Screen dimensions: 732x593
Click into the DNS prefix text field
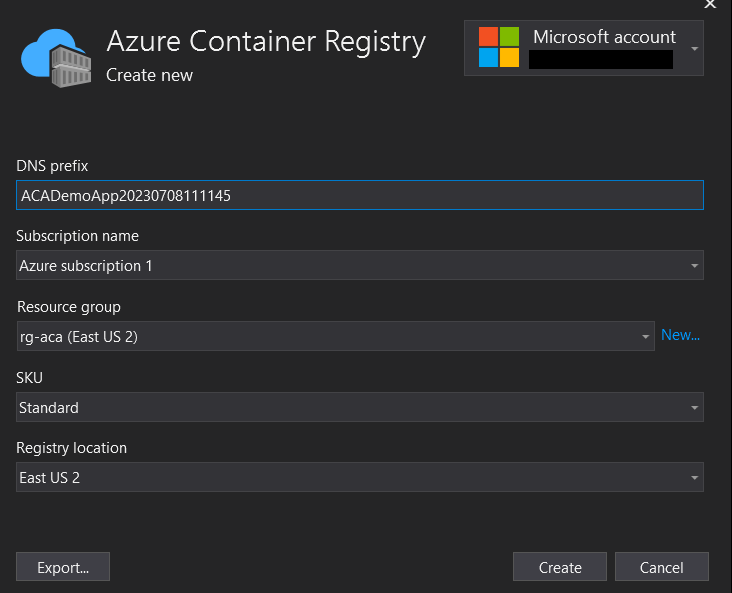tap(360, 195)
